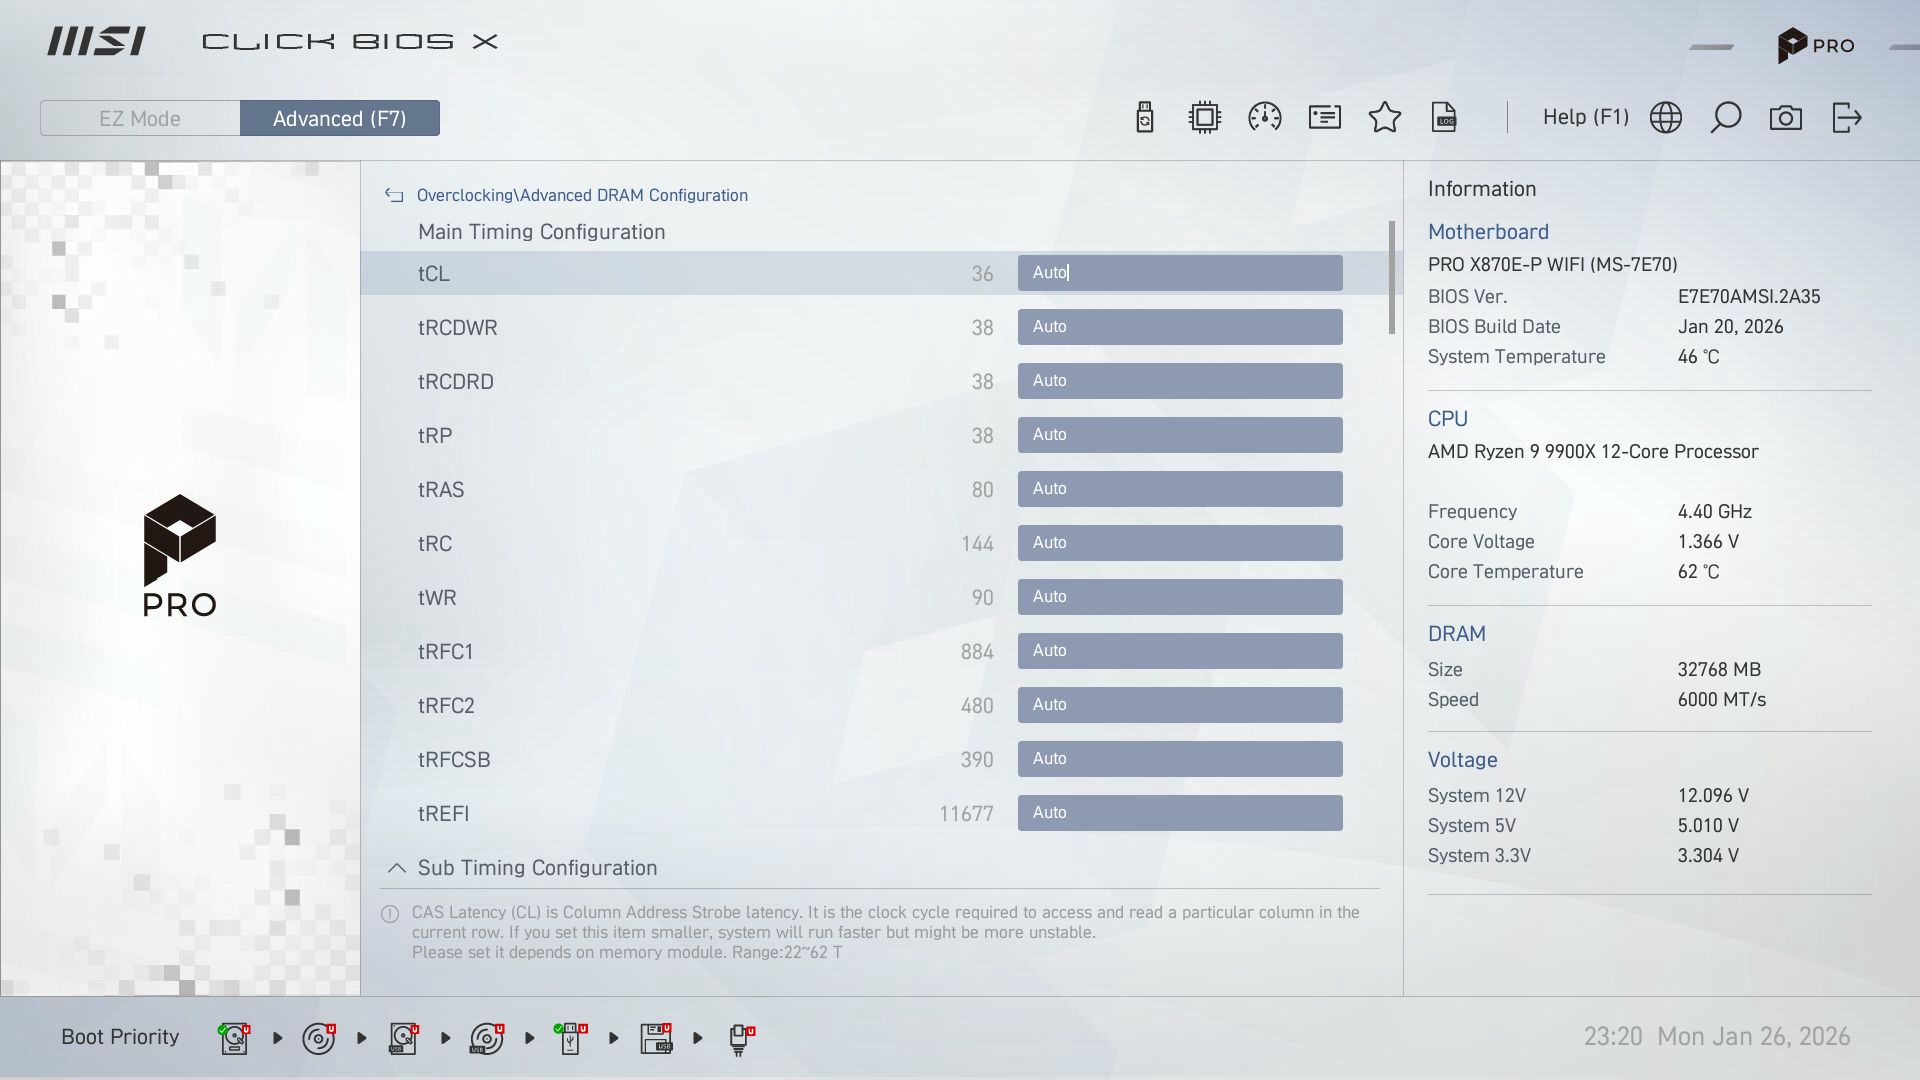Open the Hardware Monitor gauge icon
This screenshot has height=1080, width=1920.
(1265, 117)
